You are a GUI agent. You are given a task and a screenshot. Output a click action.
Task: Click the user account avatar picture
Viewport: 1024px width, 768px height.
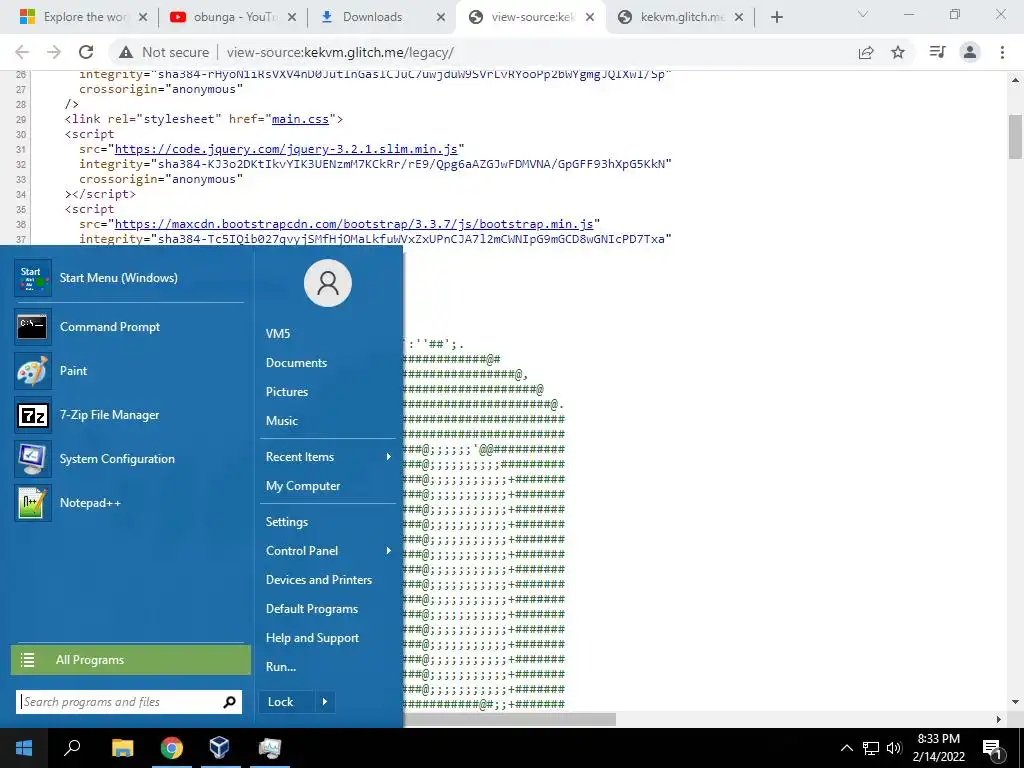pos(328,283)
